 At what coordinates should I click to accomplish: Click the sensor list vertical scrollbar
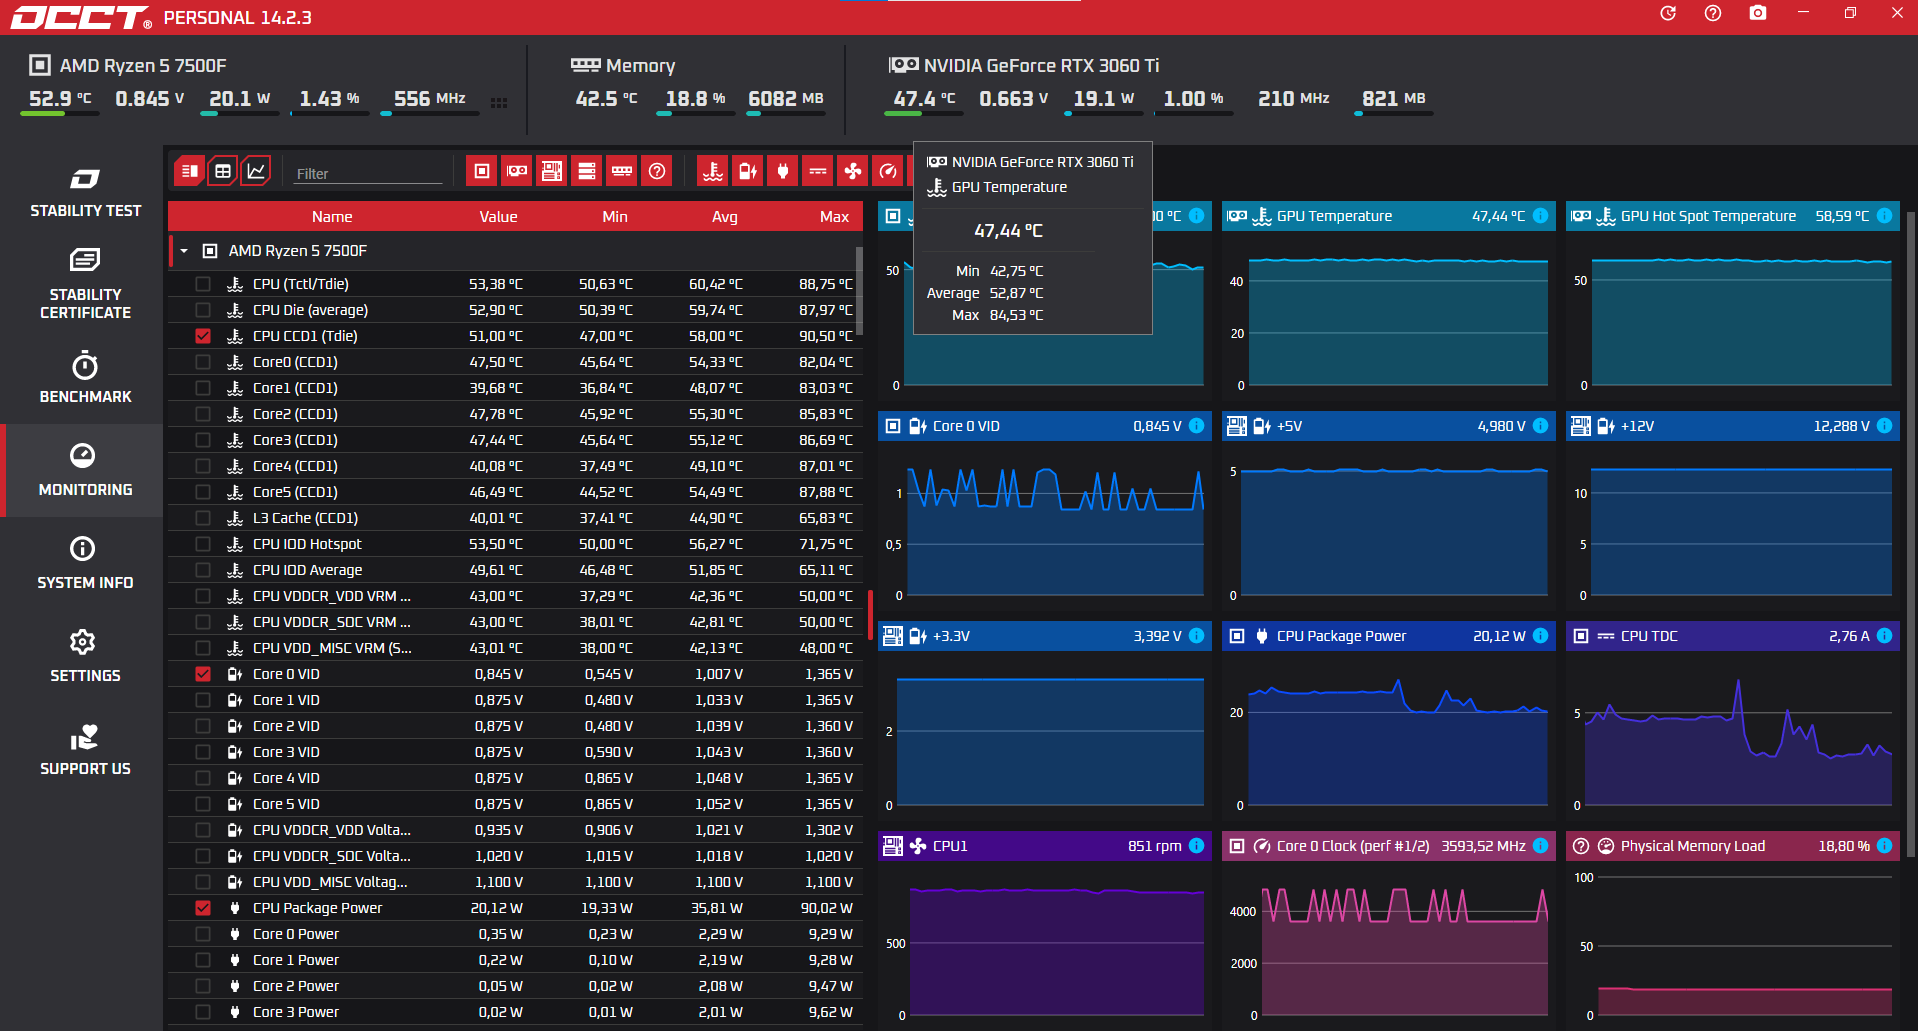859,290
